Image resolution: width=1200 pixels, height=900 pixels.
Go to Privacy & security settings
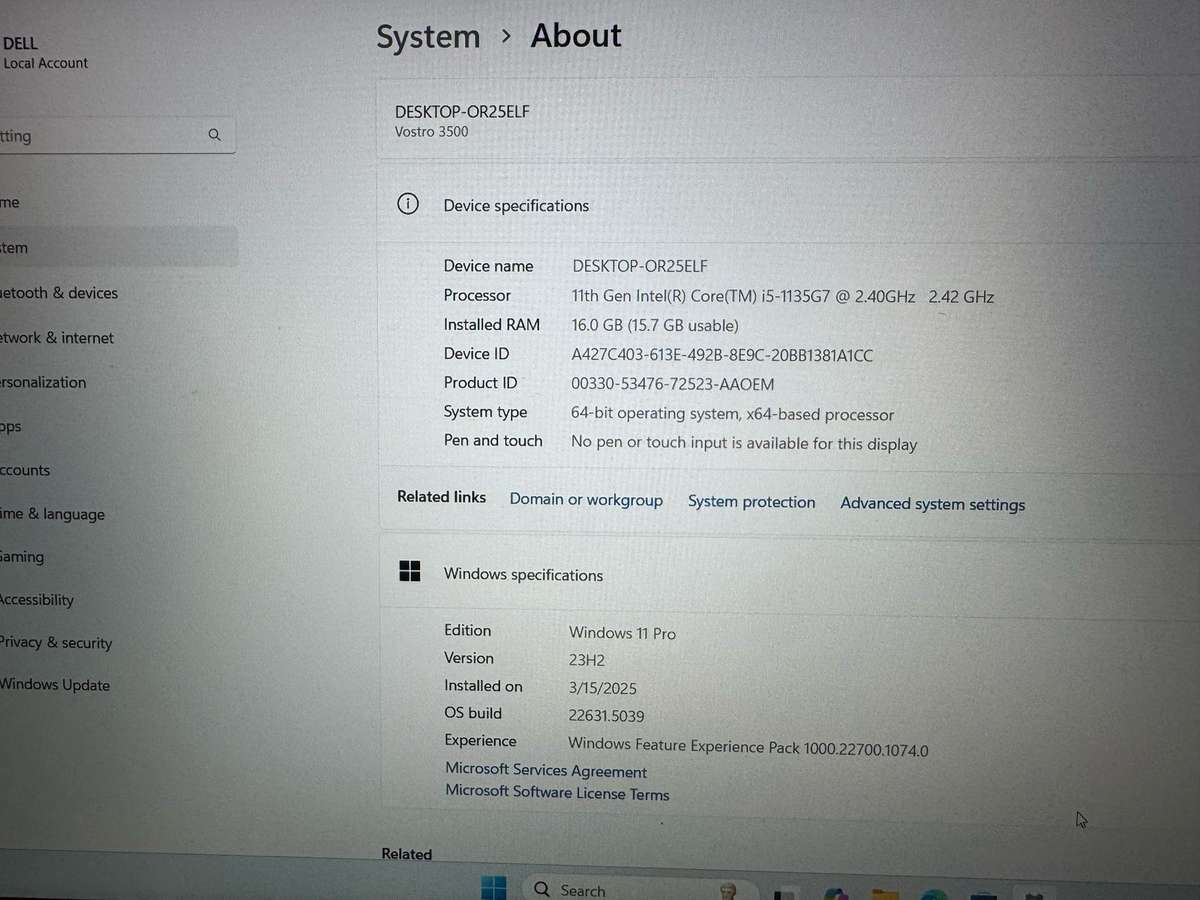point(56,642)
